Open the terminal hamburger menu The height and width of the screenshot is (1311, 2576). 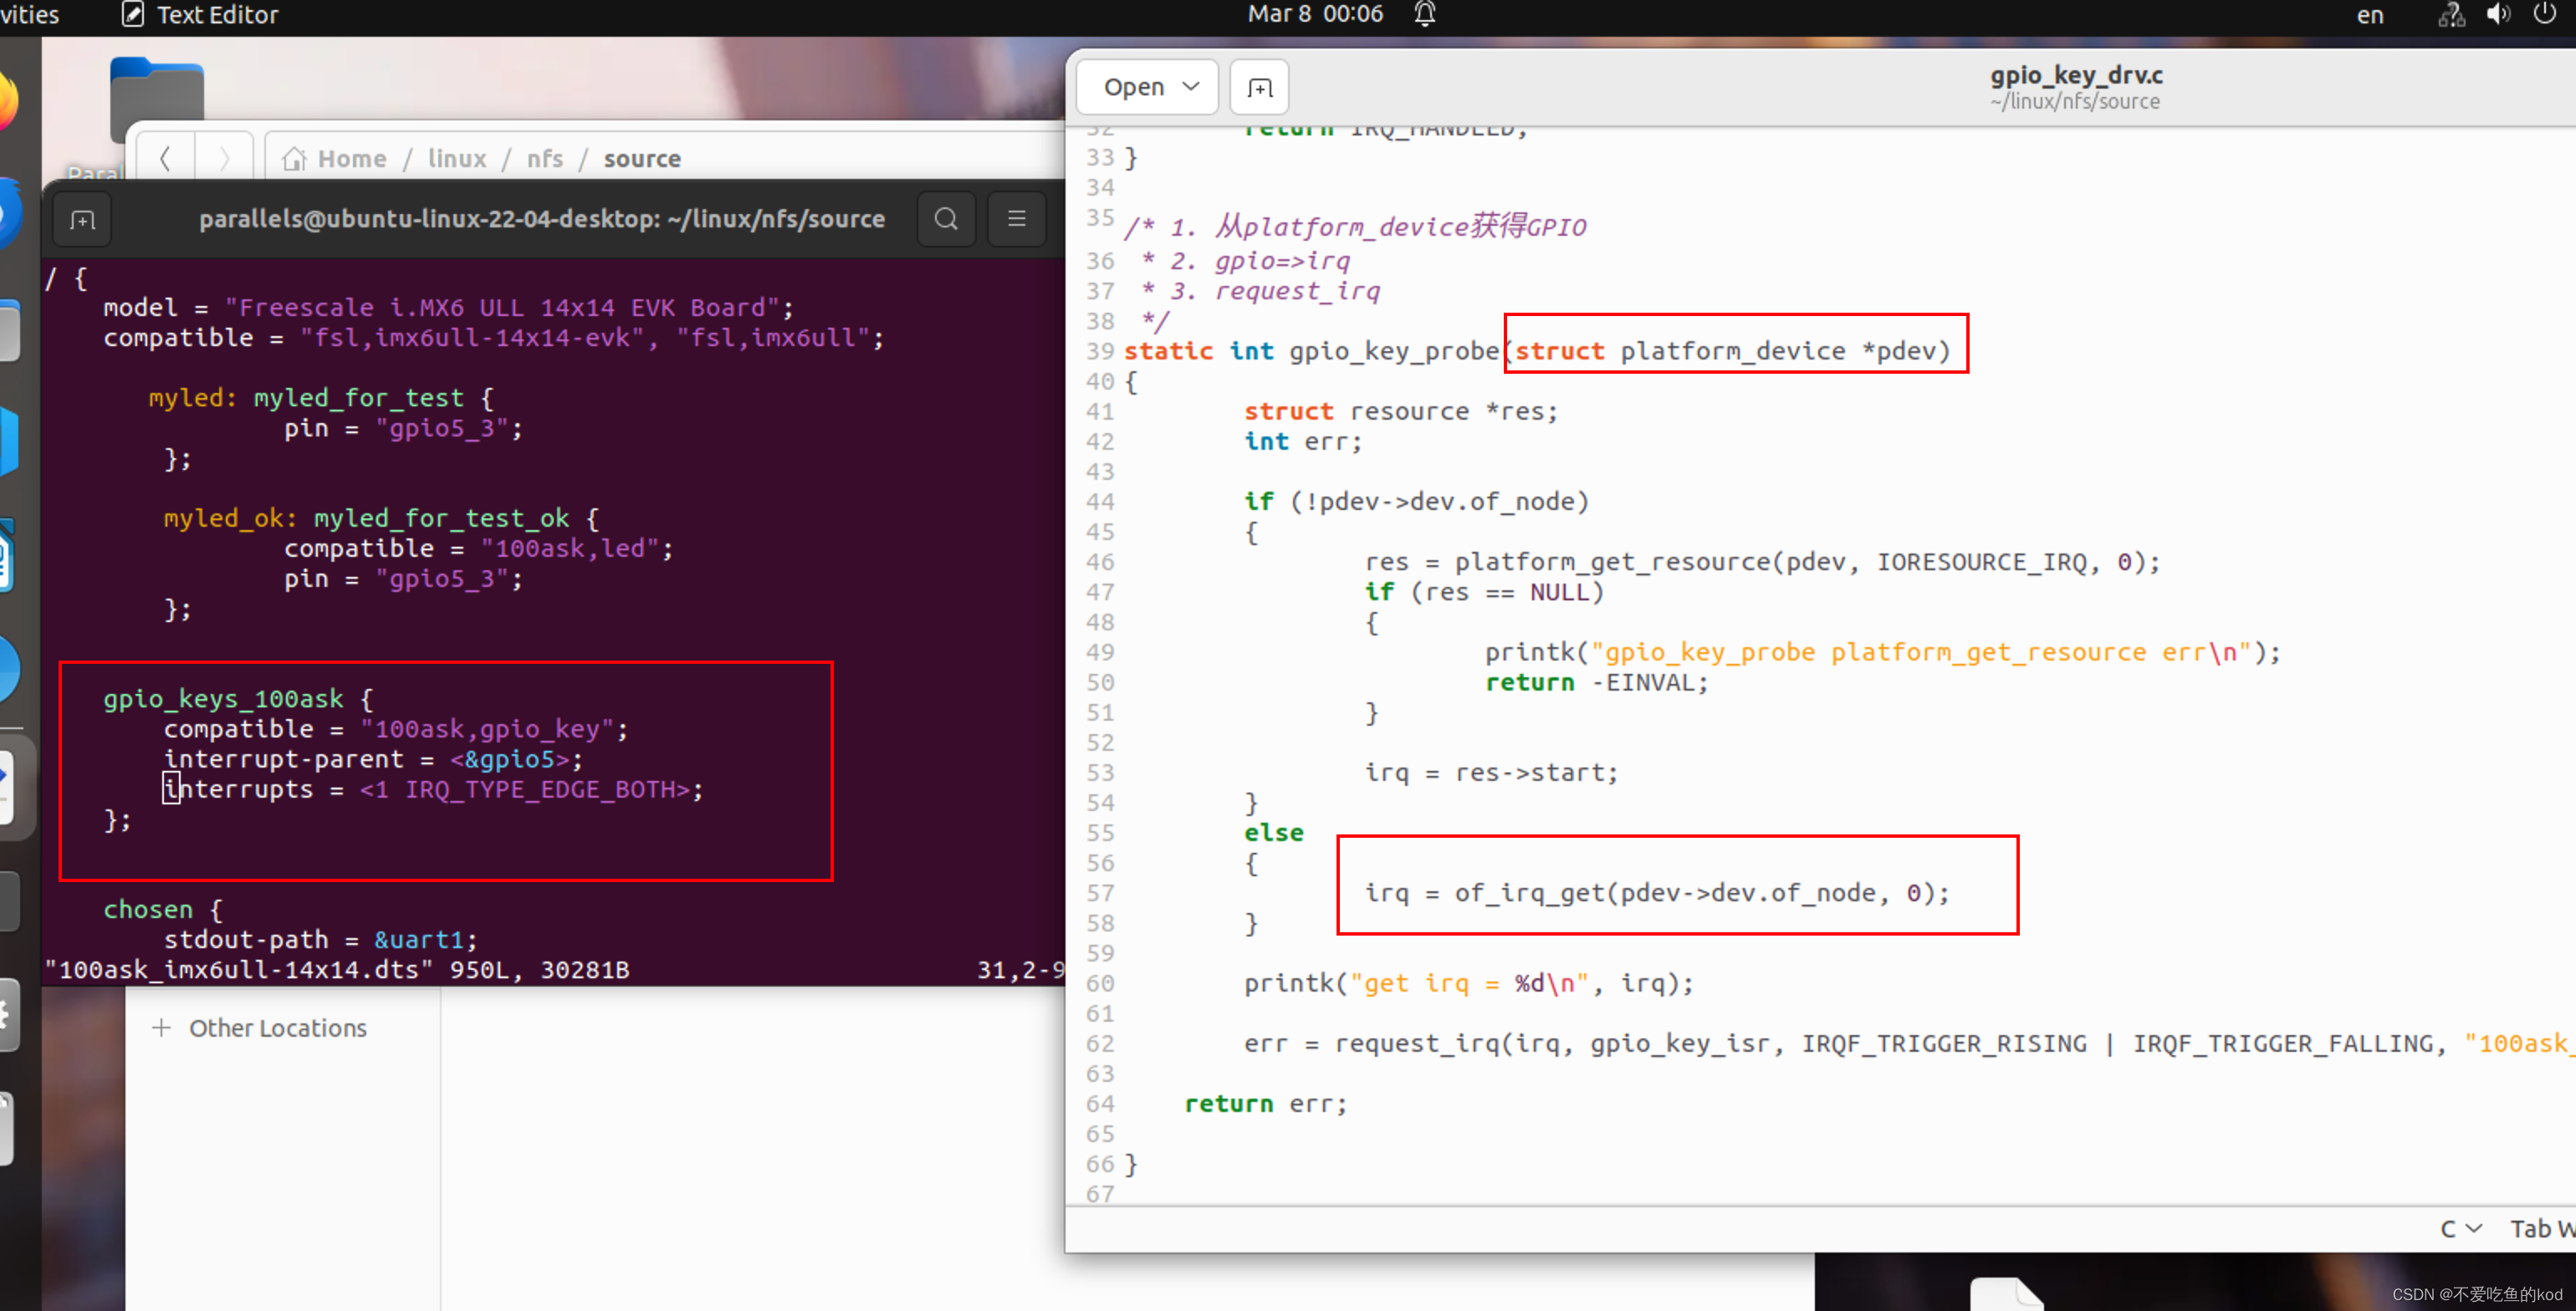(x=1016, y=218)
